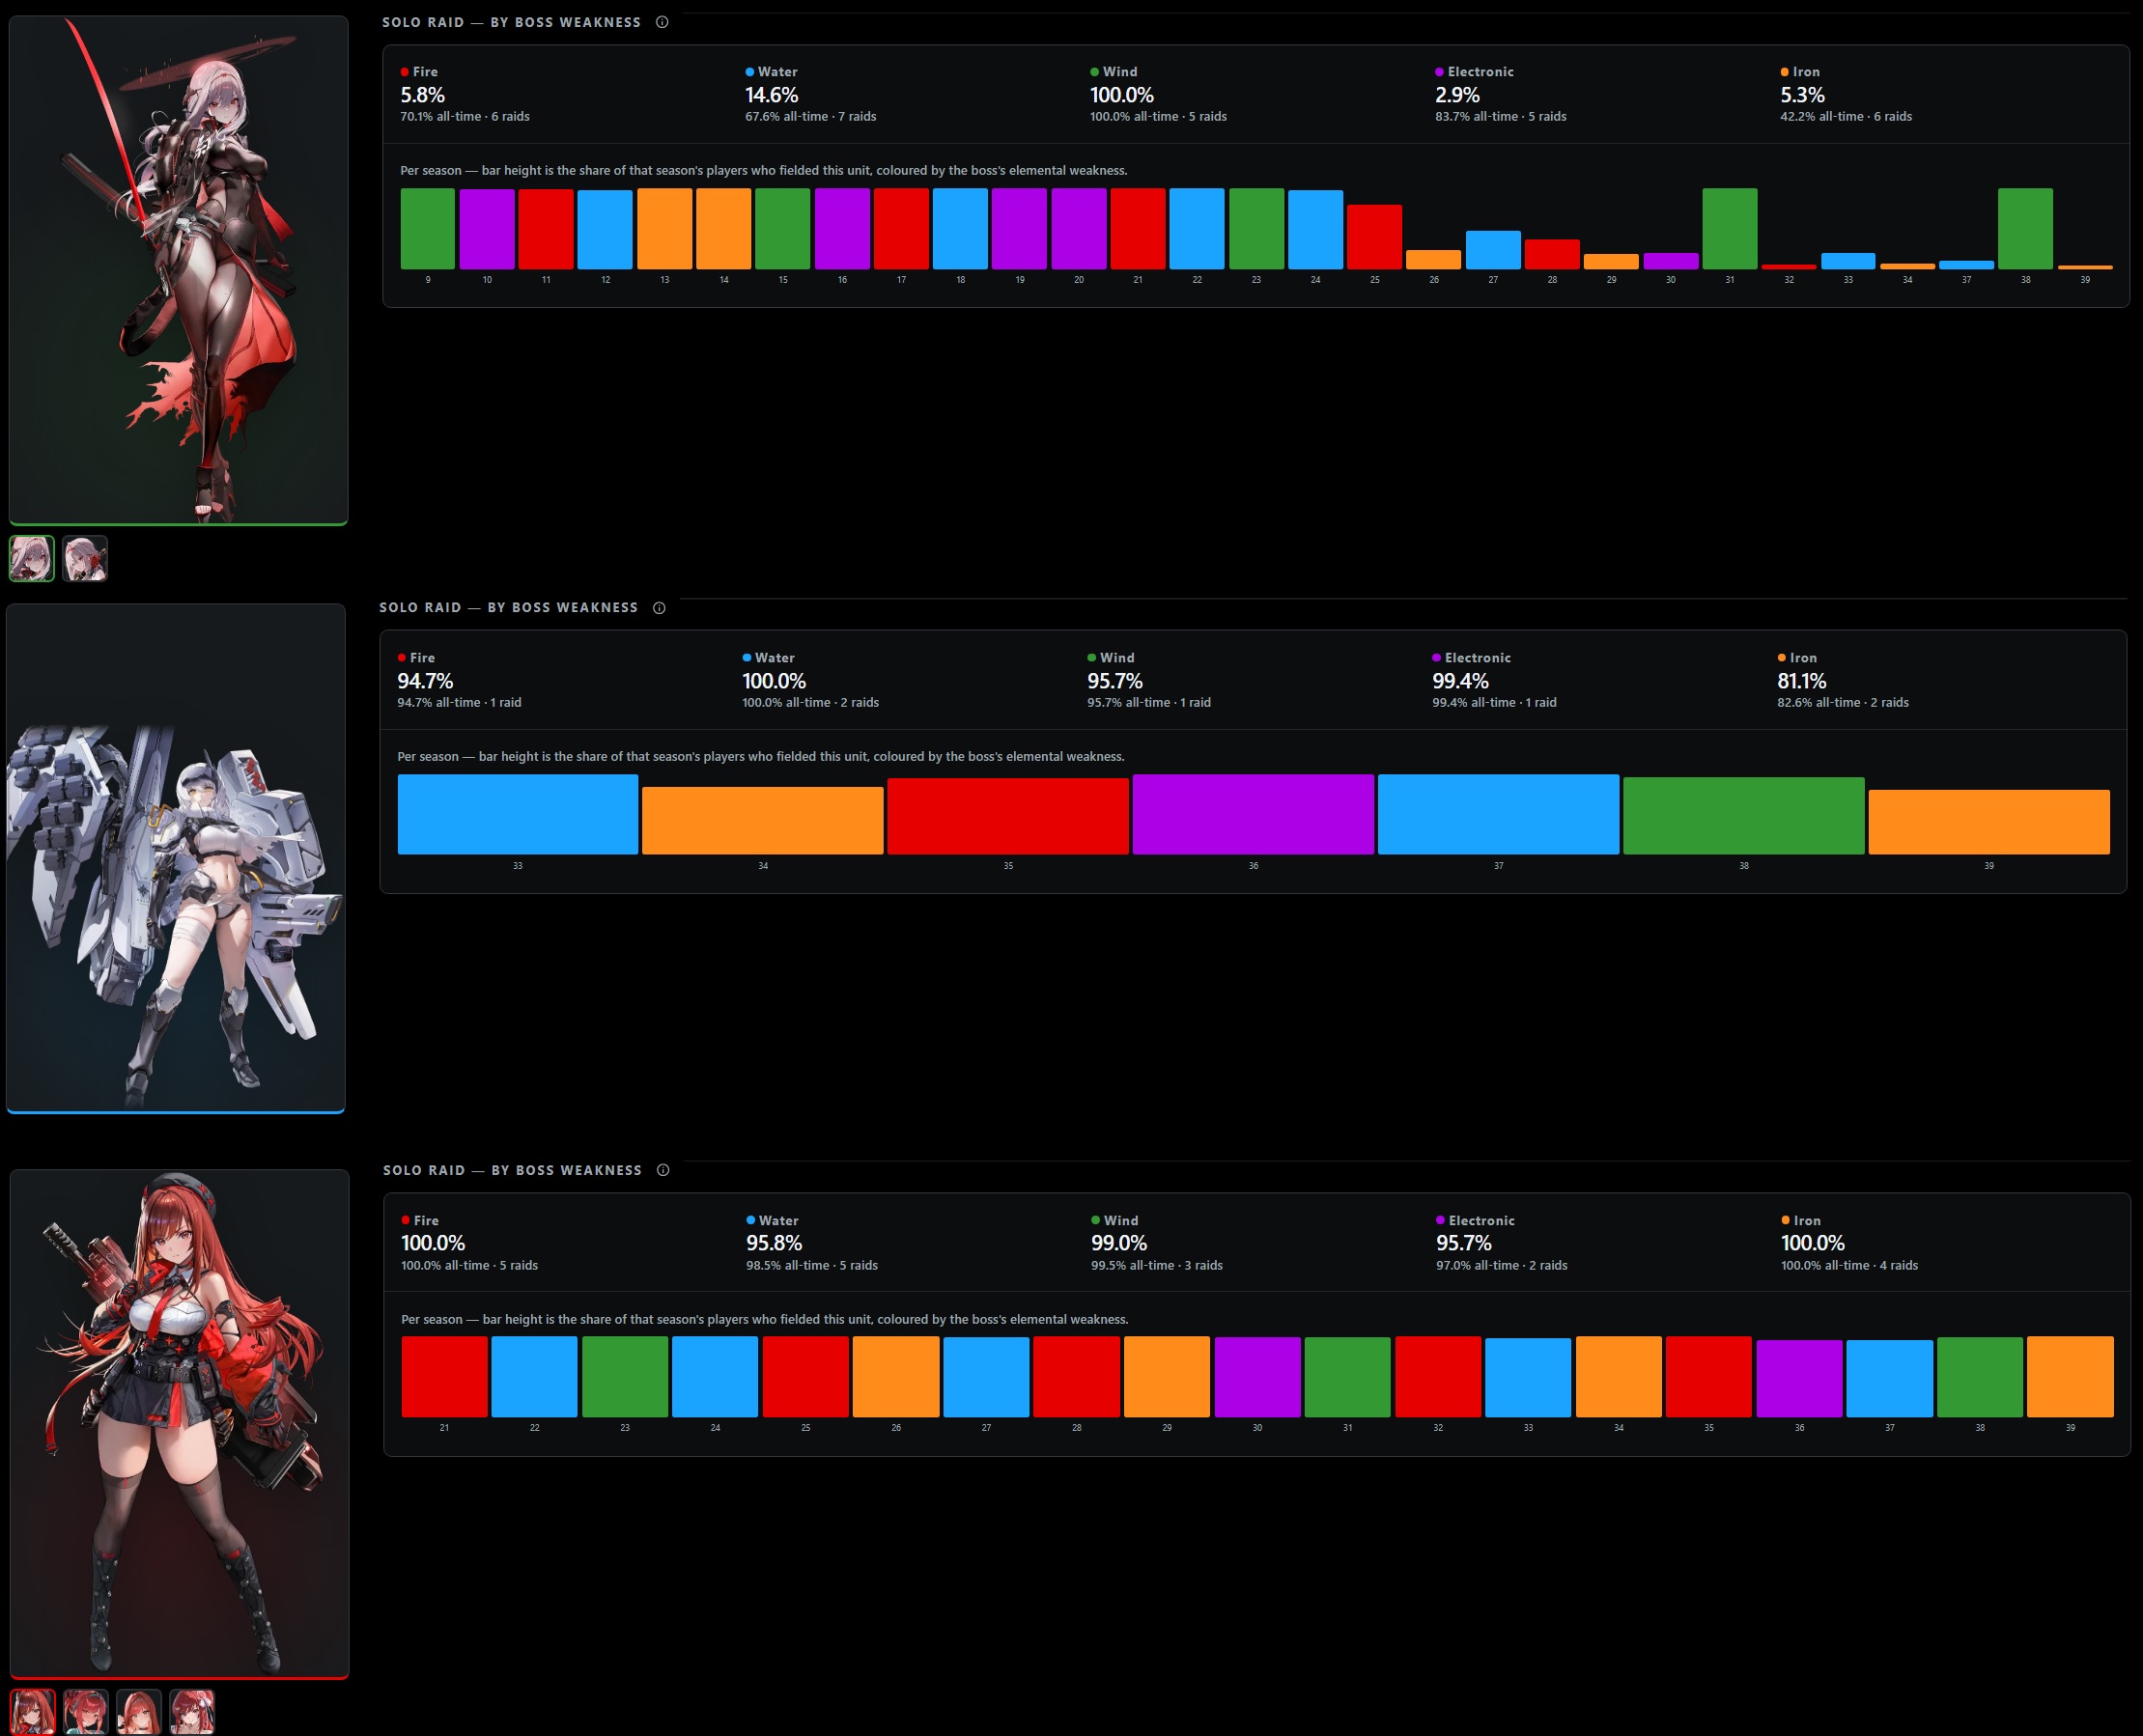
Task: Click the purple season 36 bar in the middle chart
Action: click(1253, 814)
